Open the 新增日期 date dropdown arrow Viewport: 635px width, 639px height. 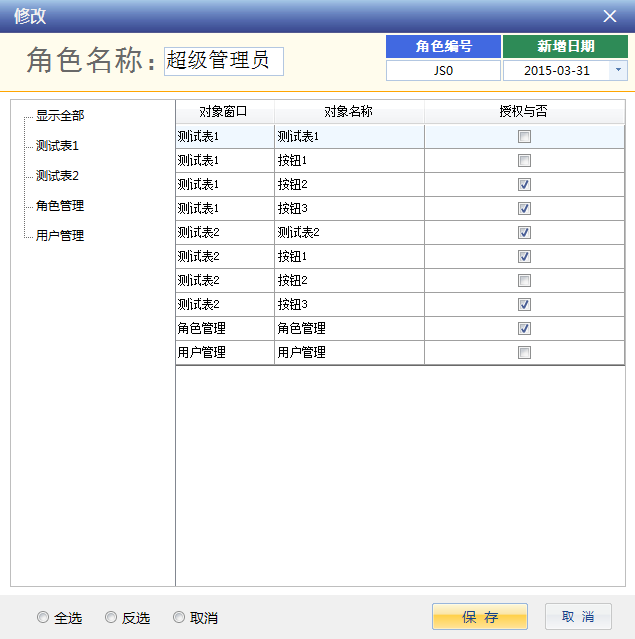(x=618, y=71)
